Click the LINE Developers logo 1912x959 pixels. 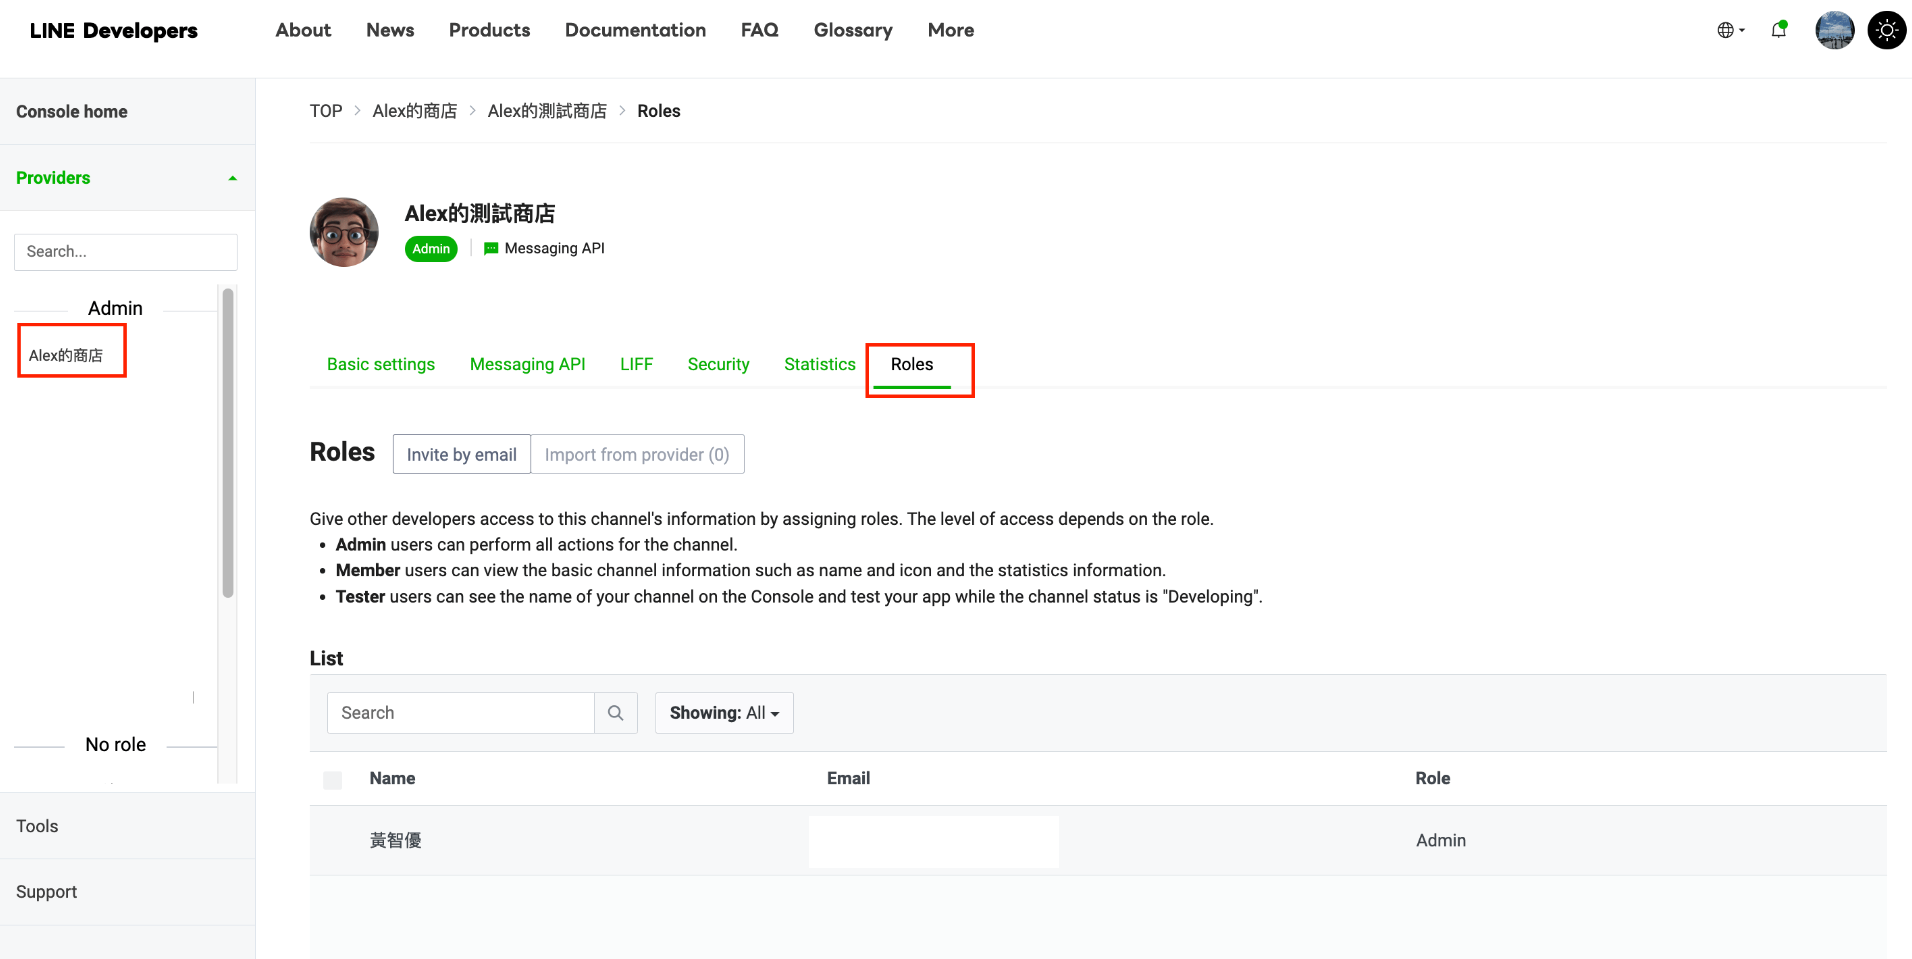pyautogui.click(x=114, y=30)
